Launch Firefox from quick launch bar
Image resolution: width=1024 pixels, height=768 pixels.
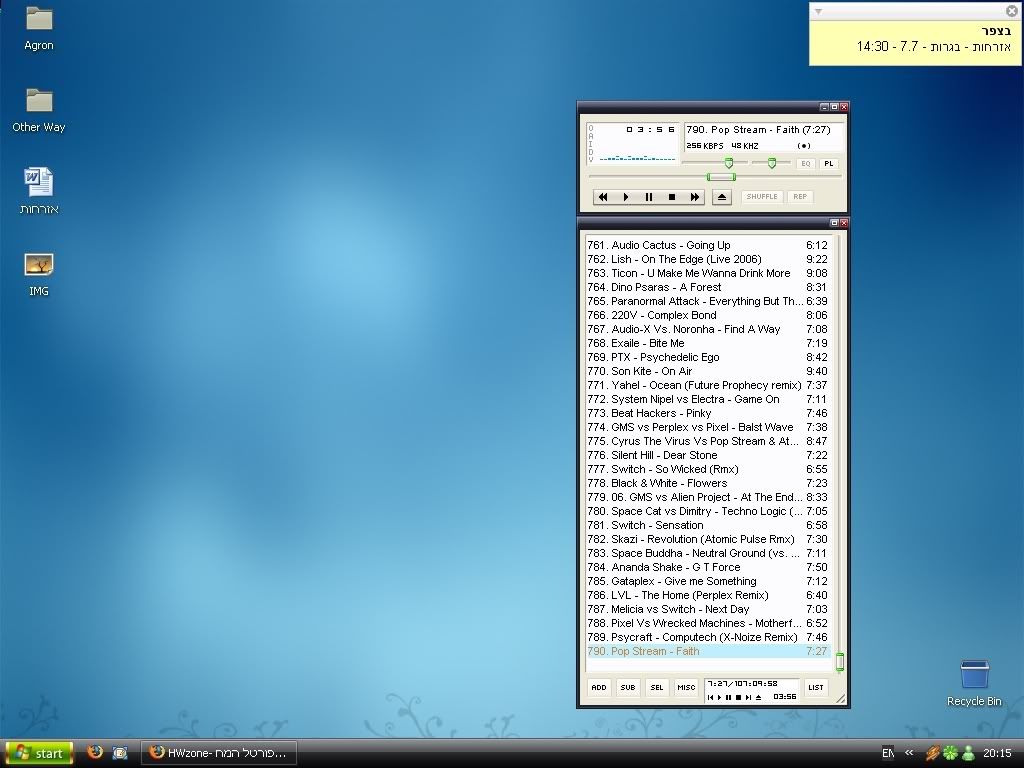(95, 752)
